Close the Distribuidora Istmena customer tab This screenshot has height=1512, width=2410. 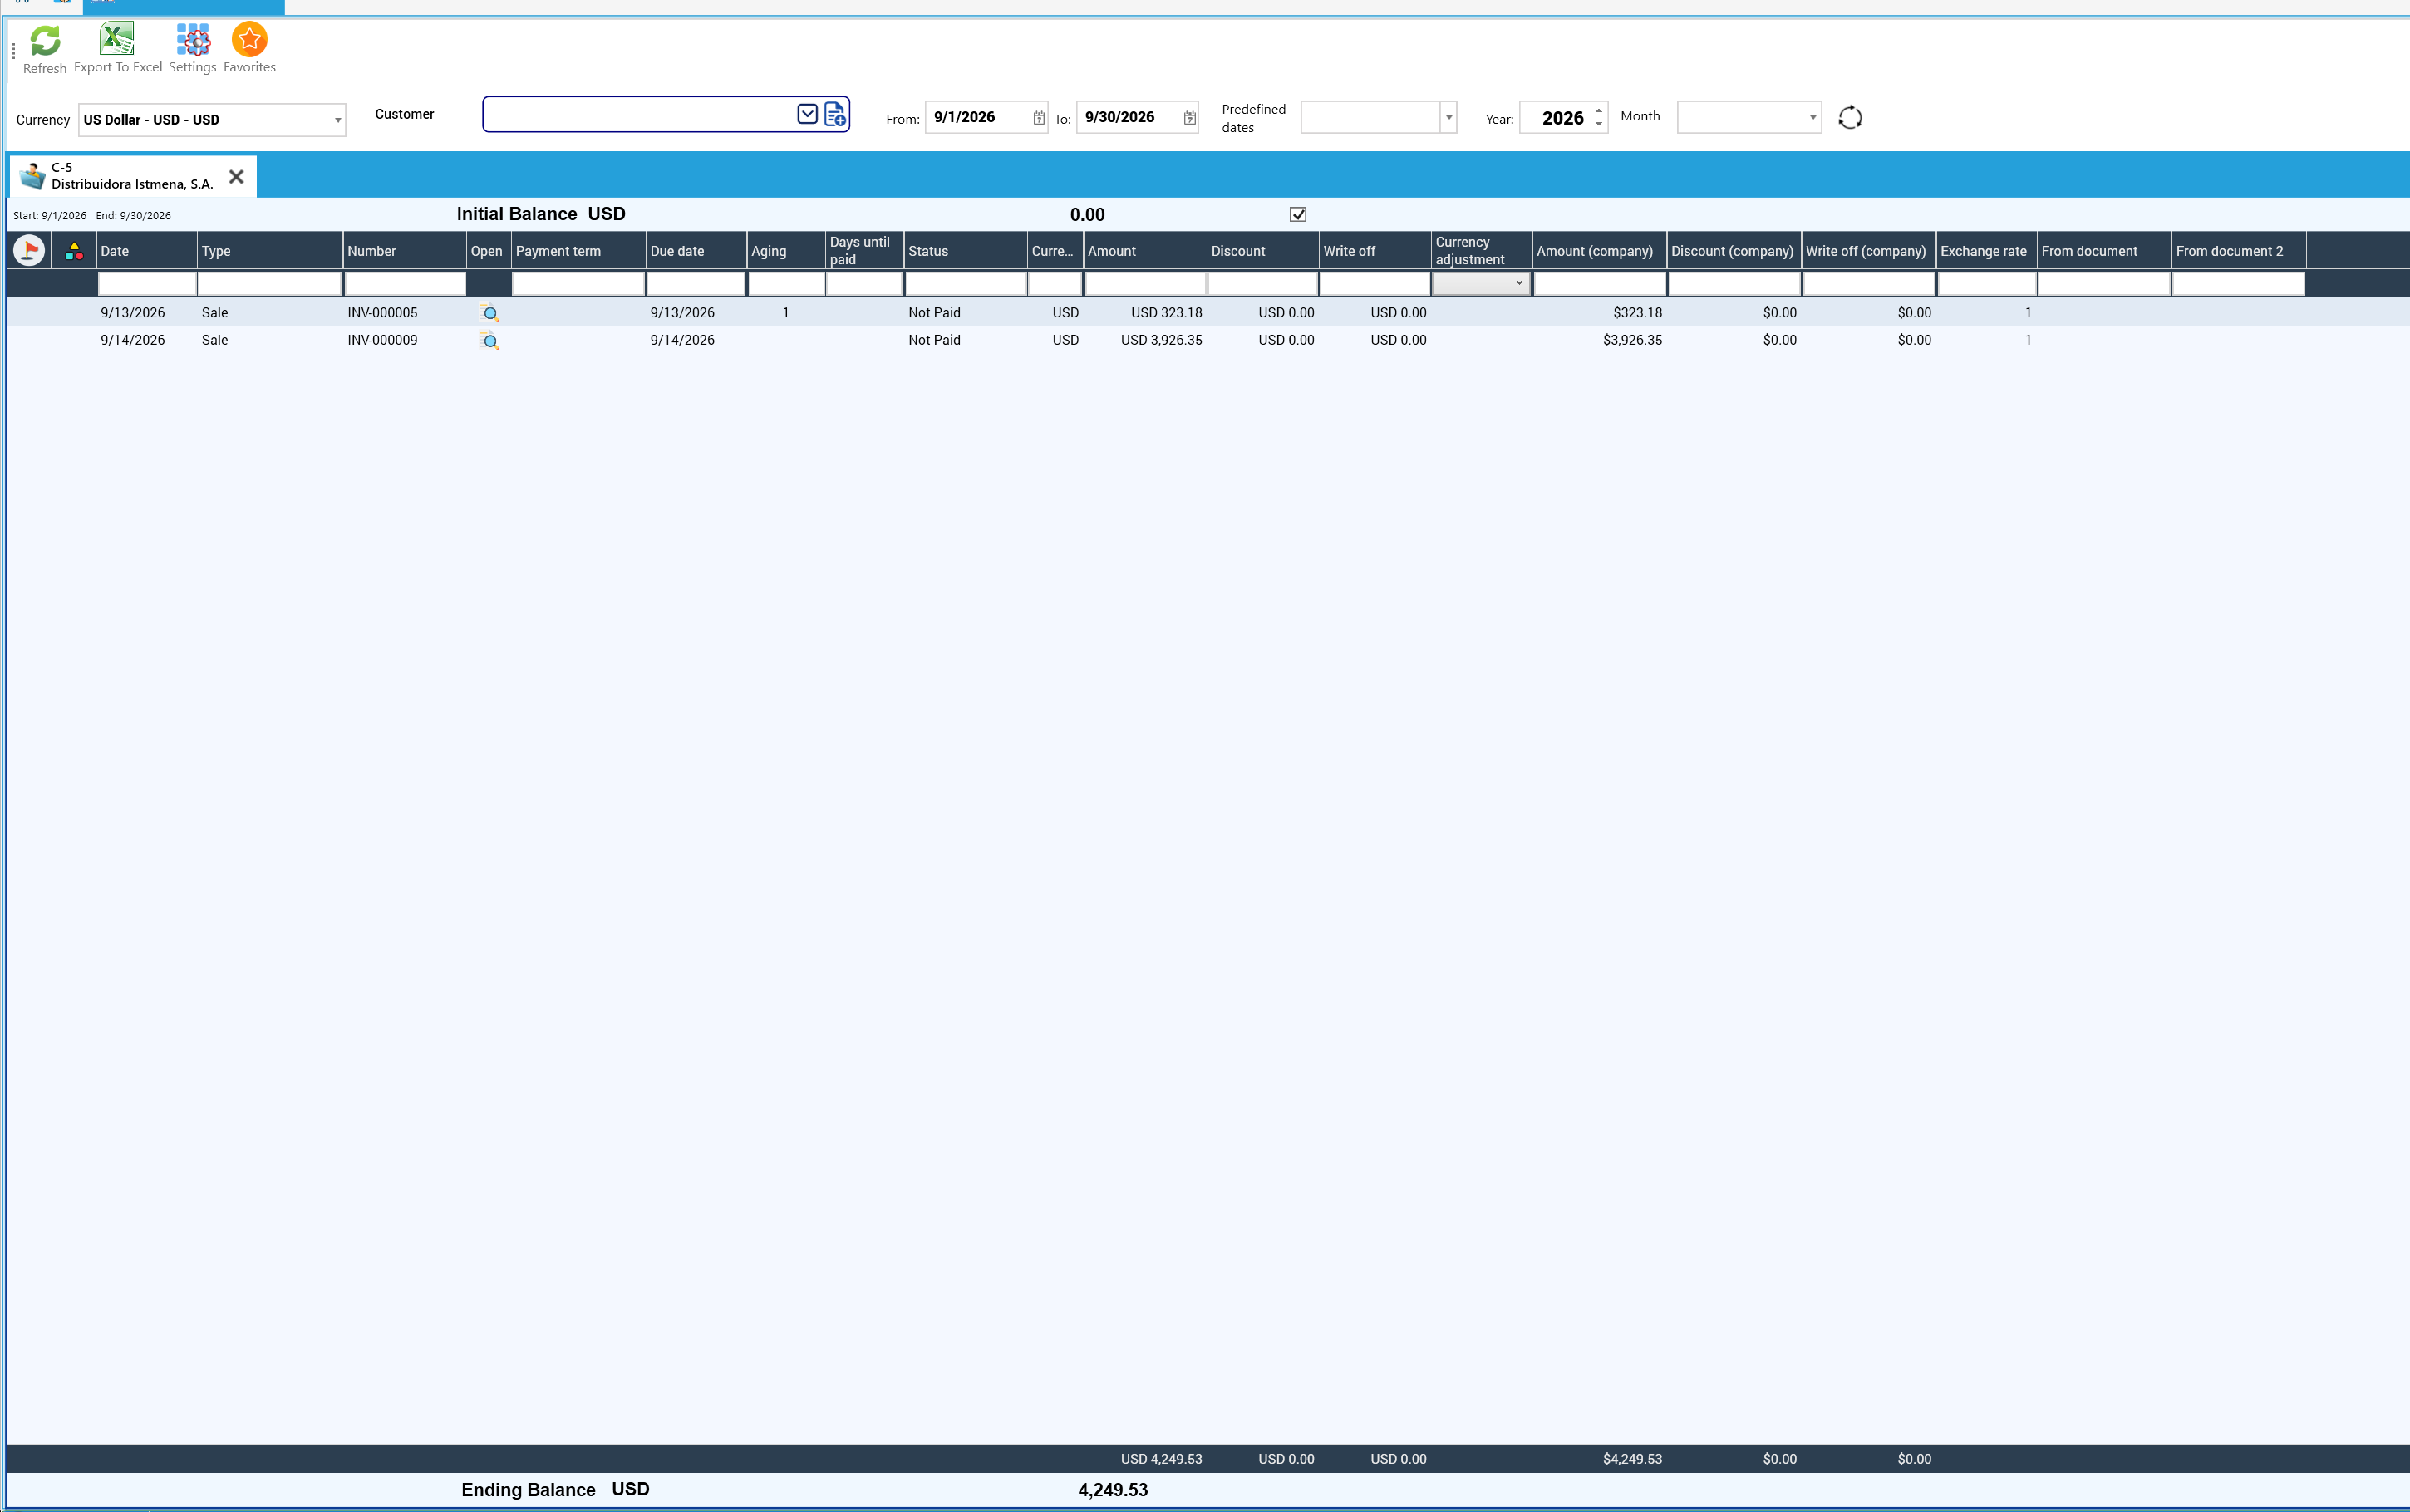coord(237,177)
